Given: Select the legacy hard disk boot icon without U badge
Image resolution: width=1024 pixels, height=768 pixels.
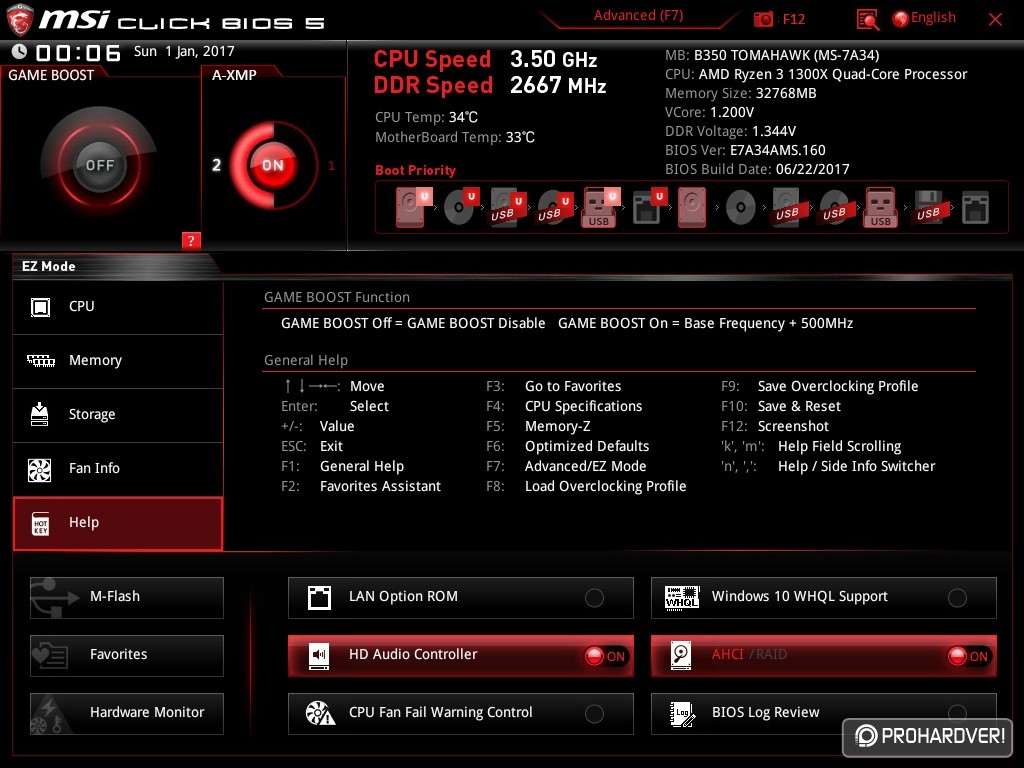Looking at the screenshot, I should point(692,207).
